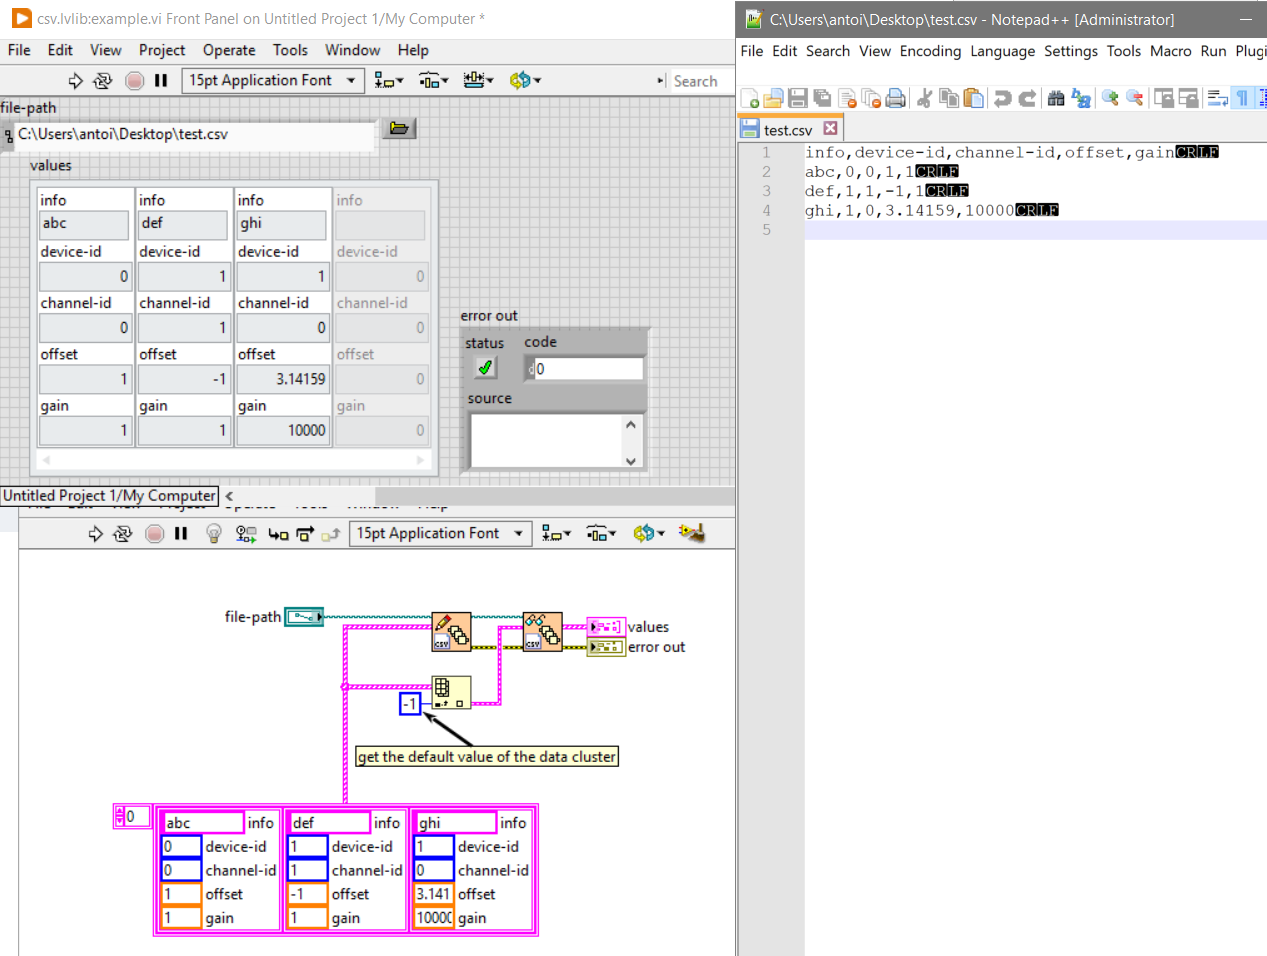Open the Encoding menu in Notepad++

coord(930,51)
